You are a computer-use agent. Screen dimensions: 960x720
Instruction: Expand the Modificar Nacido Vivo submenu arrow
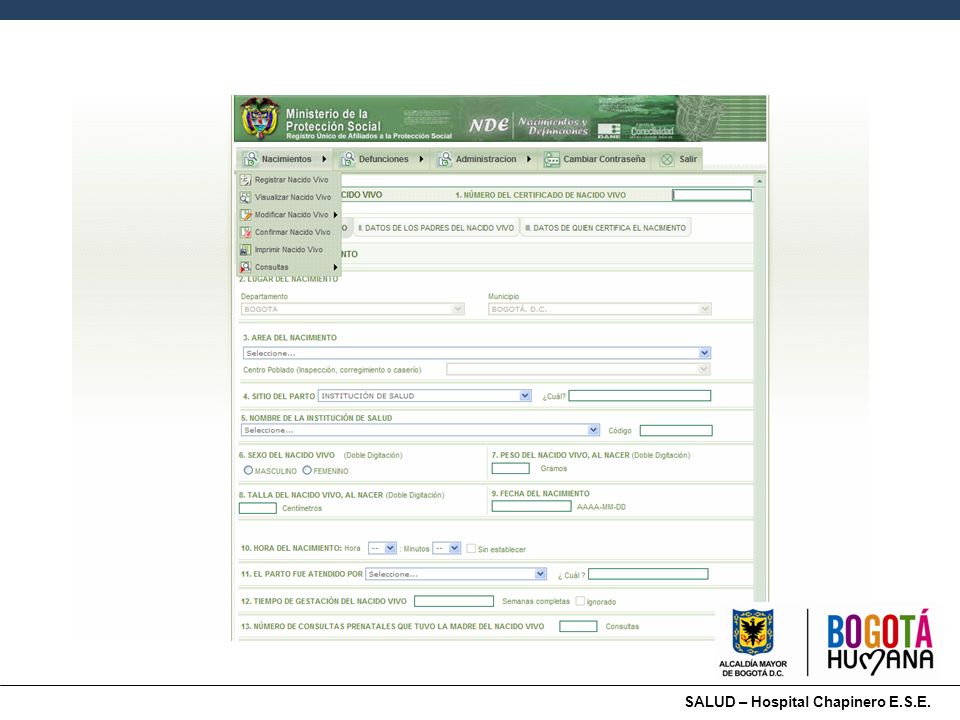336,215
